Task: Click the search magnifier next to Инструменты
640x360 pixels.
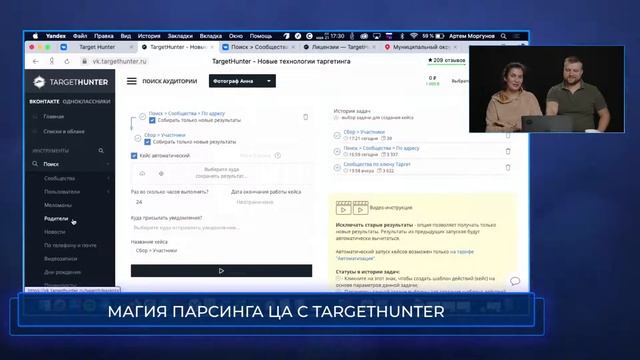Action: click(101, 151)
